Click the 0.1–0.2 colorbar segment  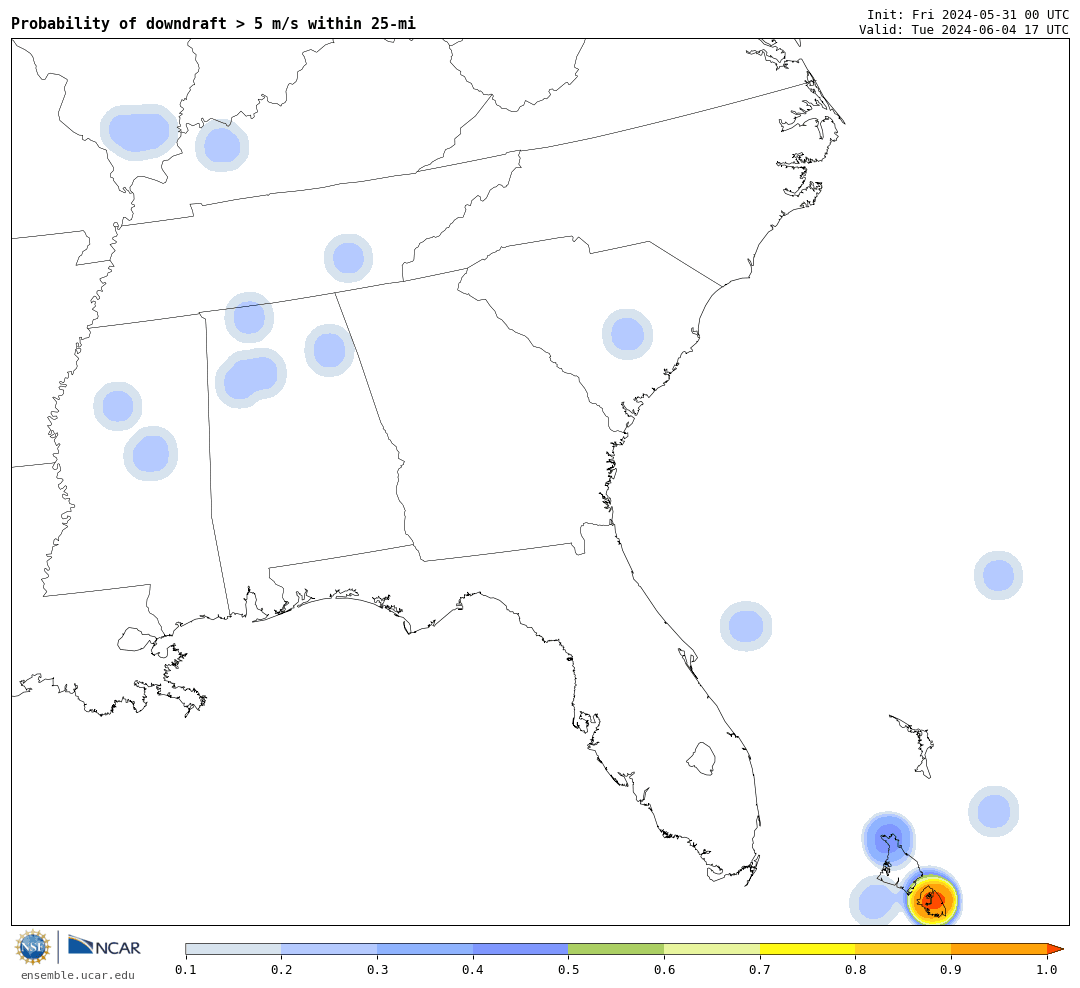[233, 949]
